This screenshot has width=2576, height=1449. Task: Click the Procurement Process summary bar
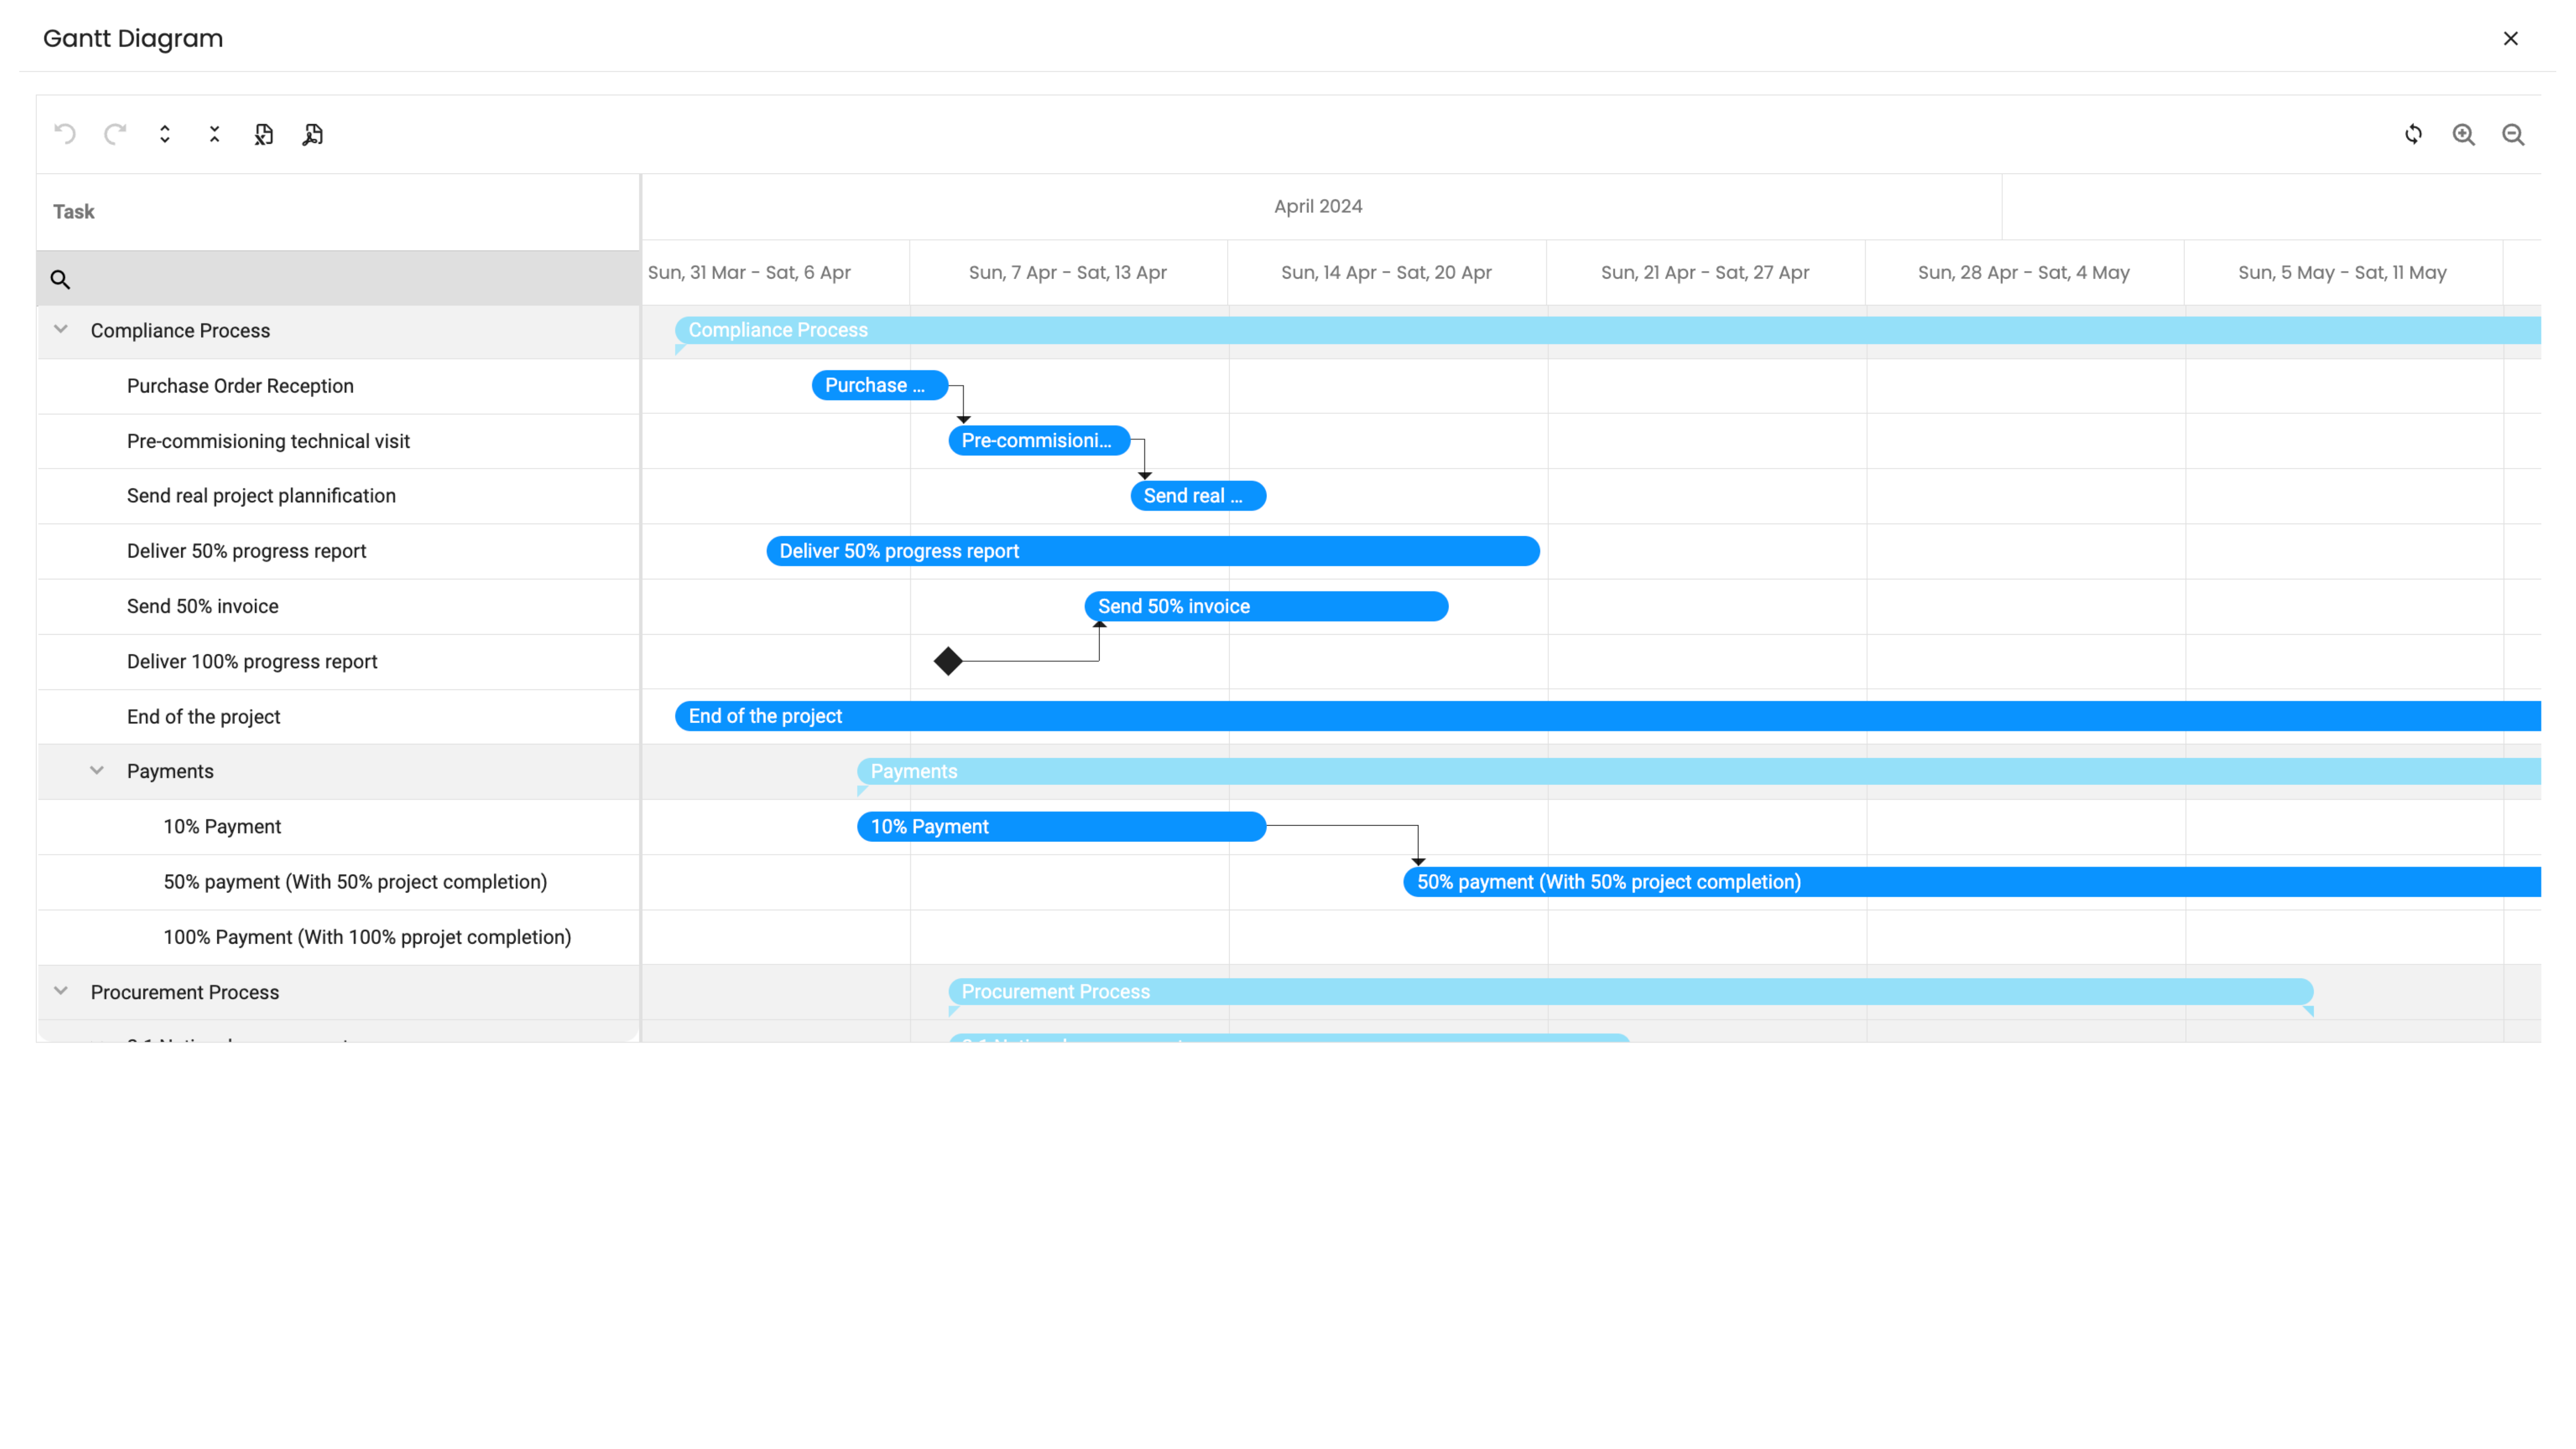(1631, 992)
